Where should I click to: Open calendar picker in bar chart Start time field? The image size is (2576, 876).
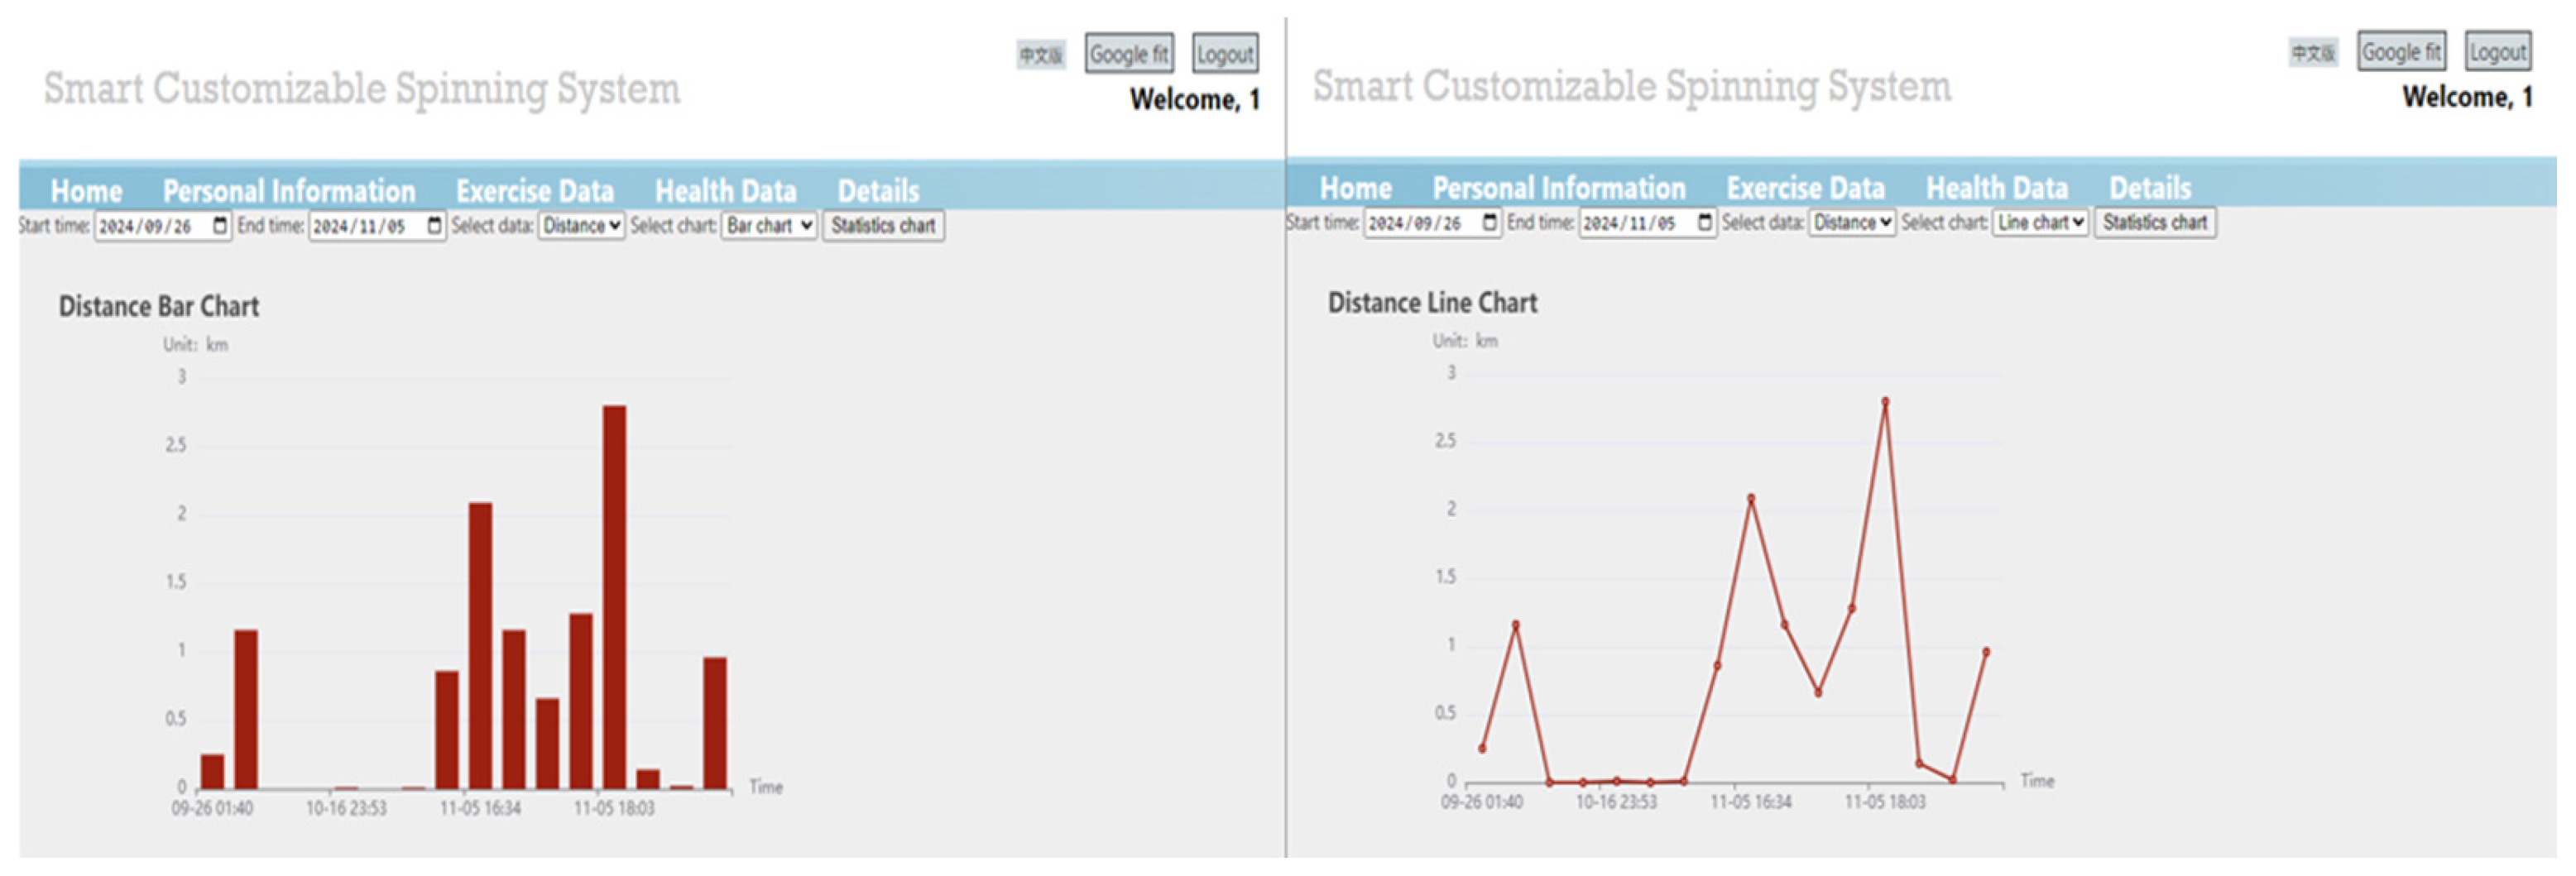coord(220,225)
